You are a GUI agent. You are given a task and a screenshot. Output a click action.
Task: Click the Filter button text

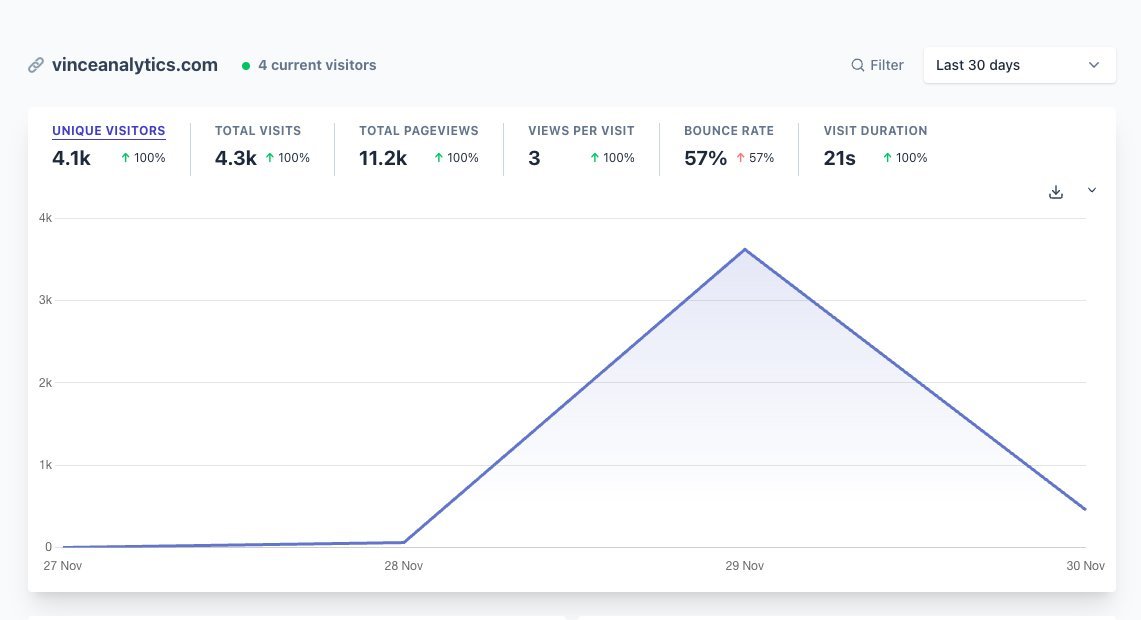click(886, 65)
